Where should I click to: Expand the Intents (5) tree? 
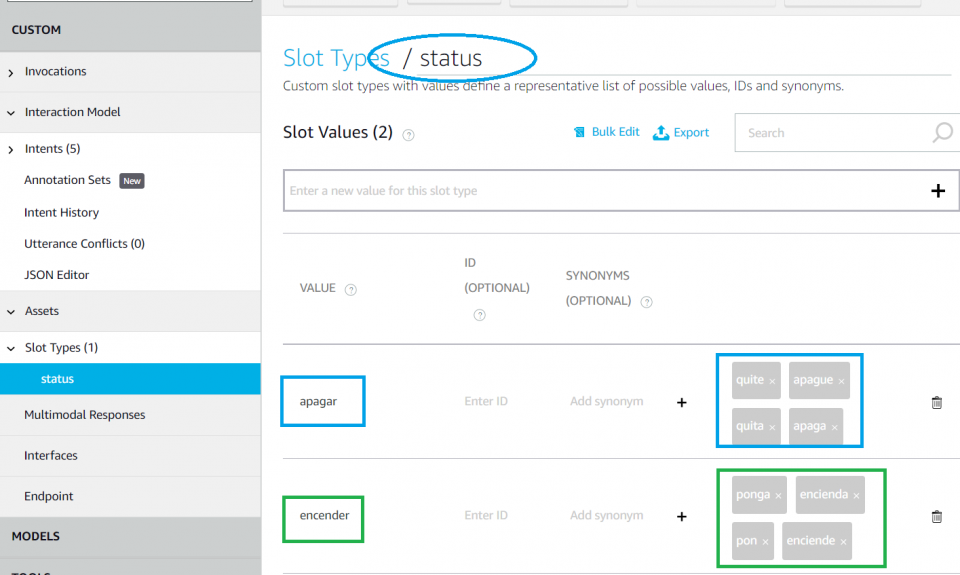pyautogui.click(x=11, y=149)
